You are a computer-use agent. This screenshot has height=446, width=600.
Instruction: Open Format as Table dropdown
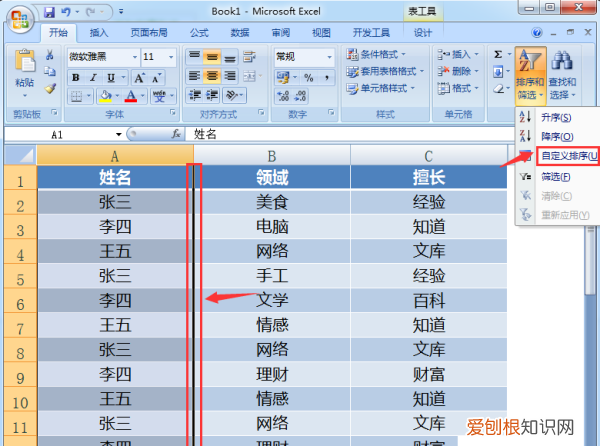point(385,72)
